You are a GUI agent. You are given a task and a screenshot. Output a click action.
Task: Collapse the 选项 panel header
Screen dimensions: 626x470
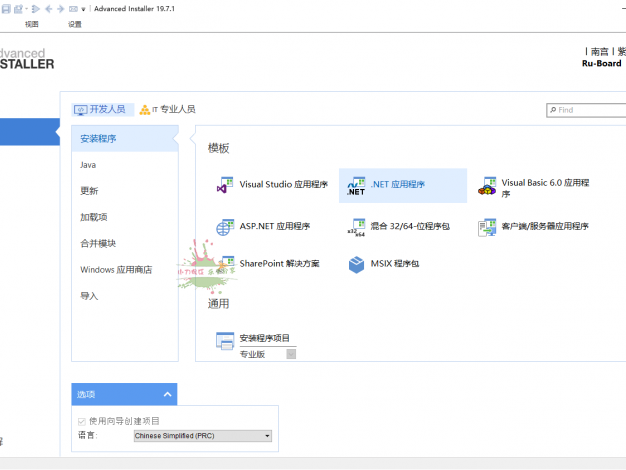point(124,395)
